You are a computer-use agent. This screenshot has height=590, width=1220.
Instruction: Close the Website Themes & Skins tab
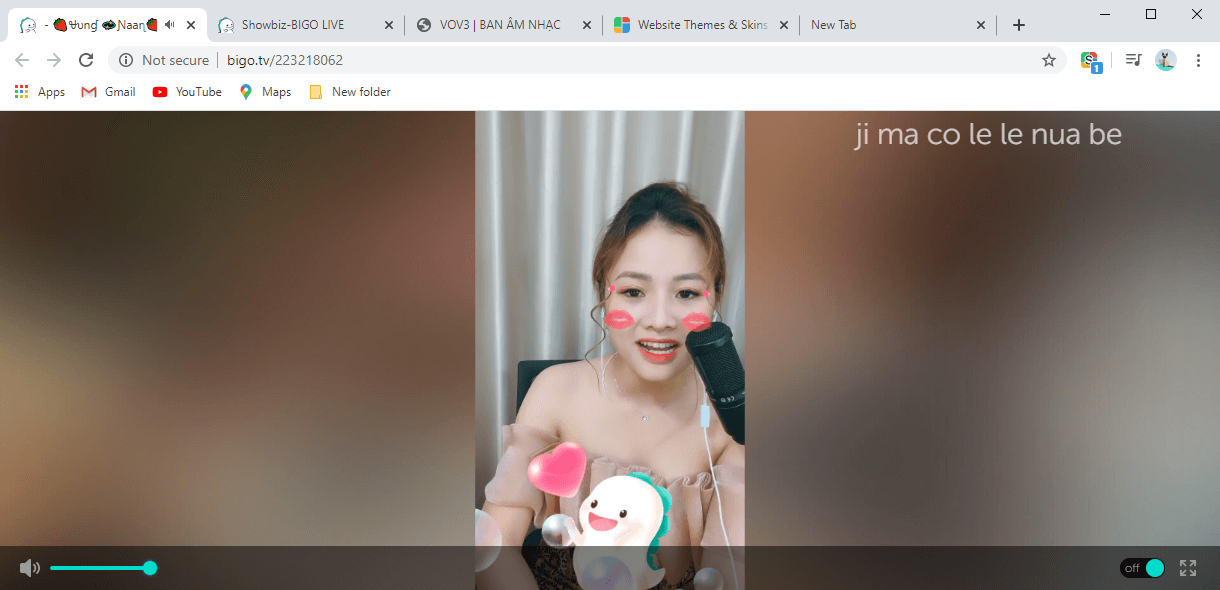[x=783, y=25]
